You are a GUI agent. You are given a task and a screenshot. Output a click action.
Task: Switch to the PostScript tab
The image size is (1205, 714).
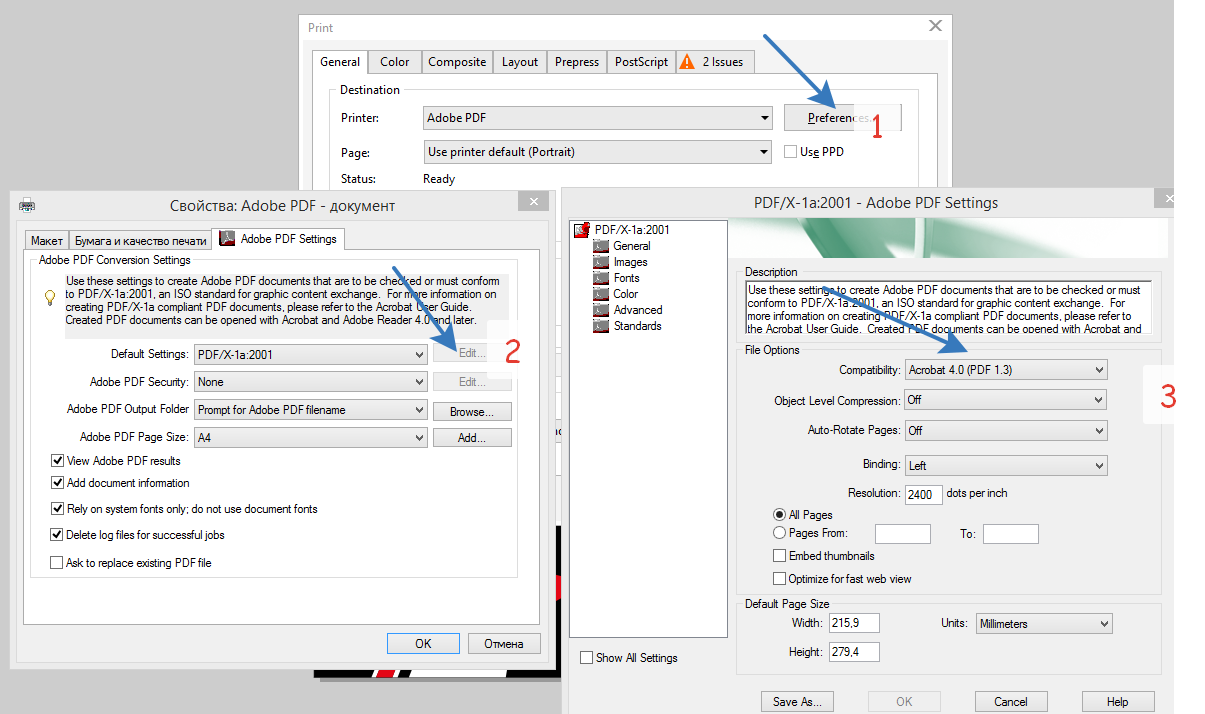(x=641, y=62)
